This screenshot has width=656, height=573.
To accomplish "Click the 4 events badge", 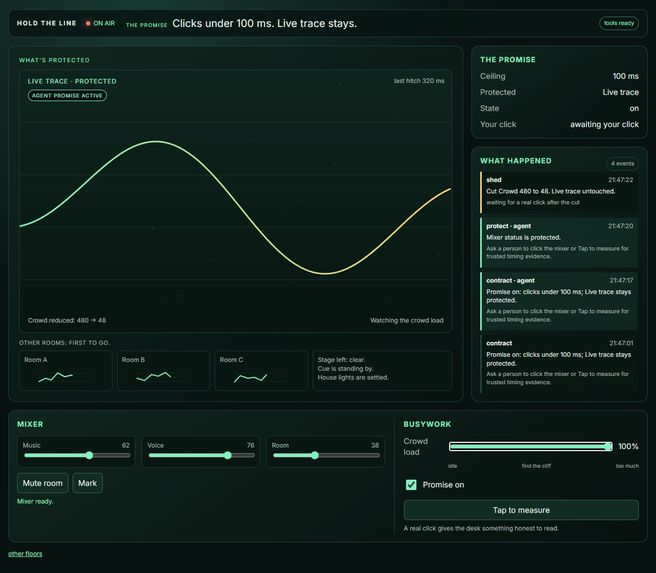I will (x=622, y=164).
